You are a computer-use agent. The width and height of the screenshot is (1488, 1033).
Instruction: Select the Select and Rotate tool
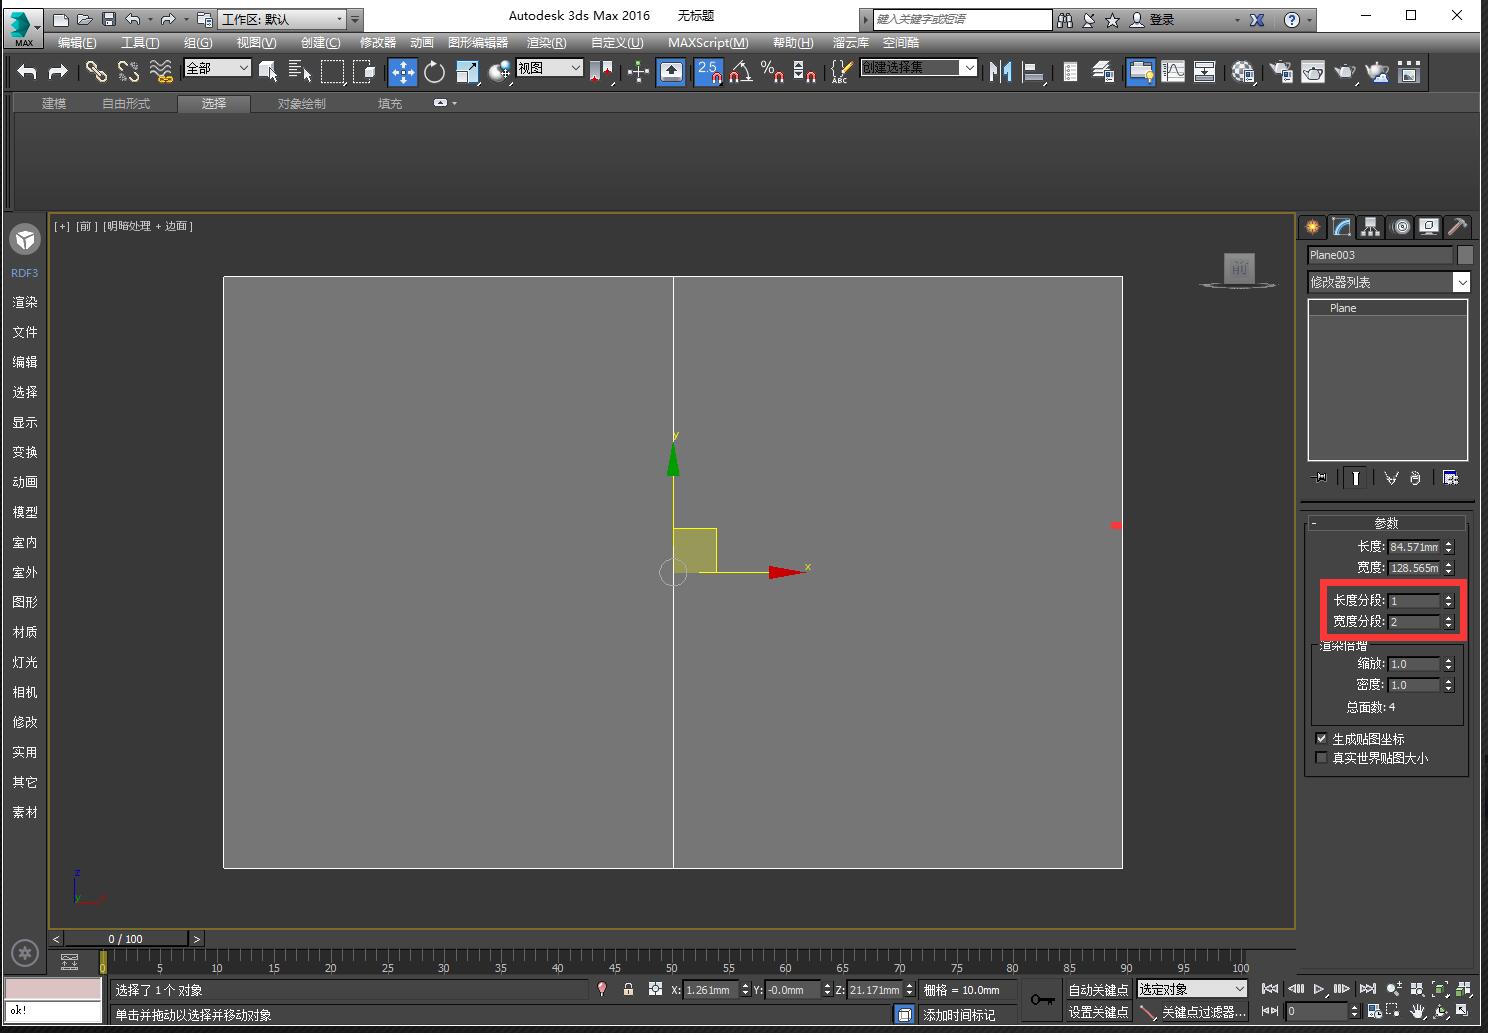tap(435, 71)
